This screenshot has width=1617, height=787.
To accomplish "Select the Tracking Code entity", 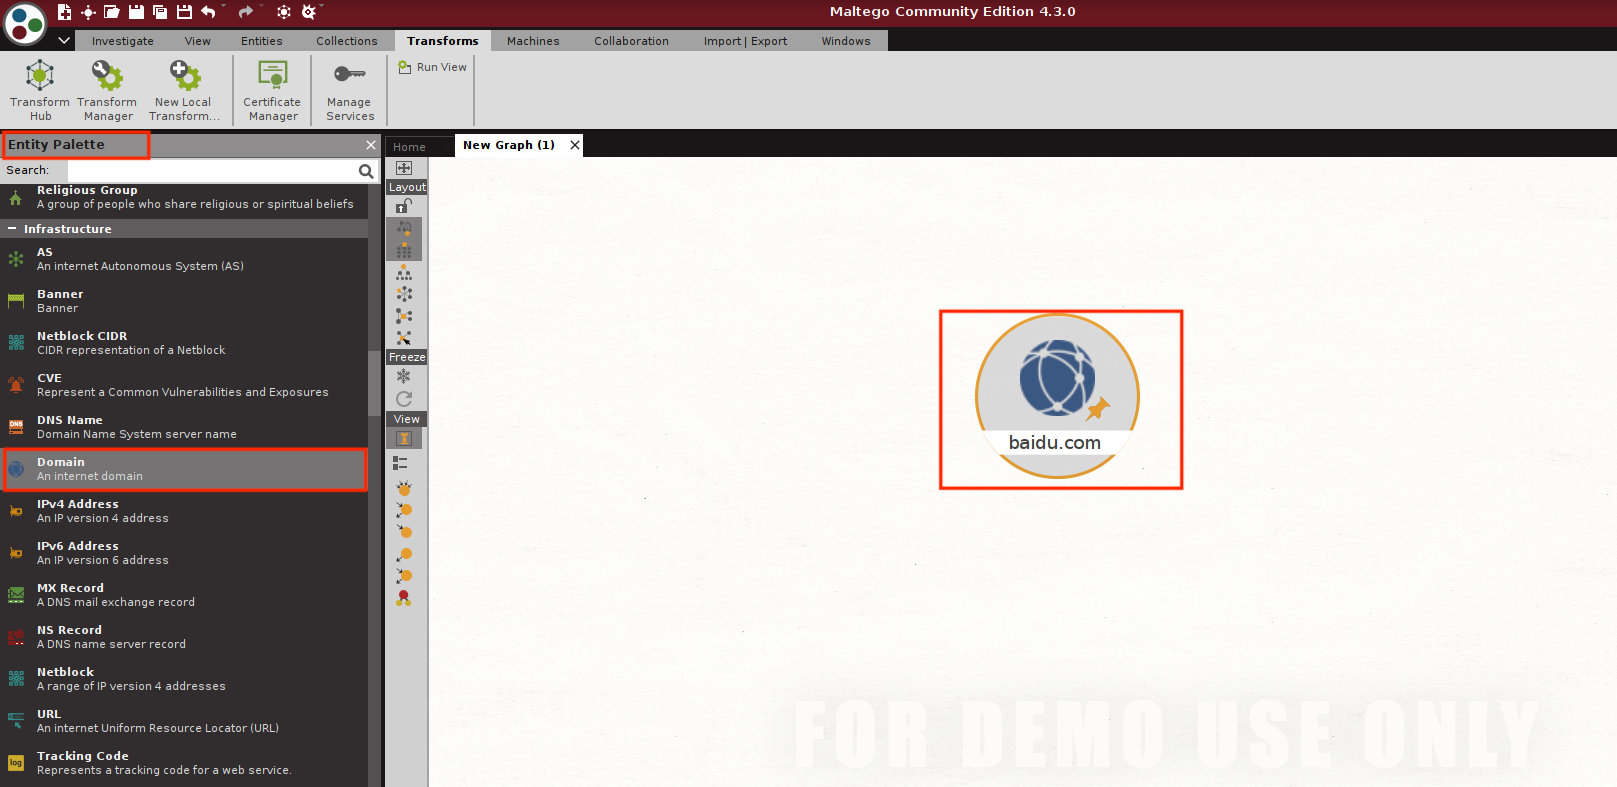I will pos(184,763).
